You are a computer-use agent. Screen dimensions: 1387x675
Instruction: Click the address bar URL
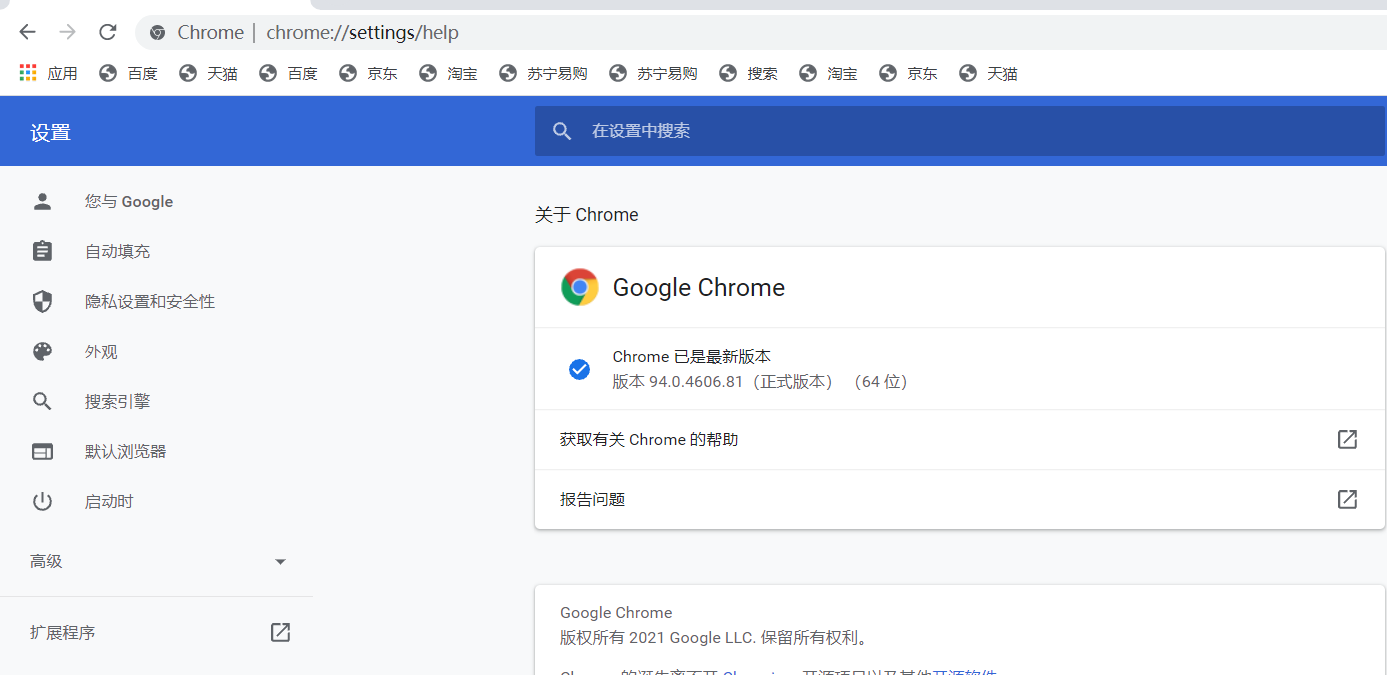pyautogui.click(x=362, y=32)
